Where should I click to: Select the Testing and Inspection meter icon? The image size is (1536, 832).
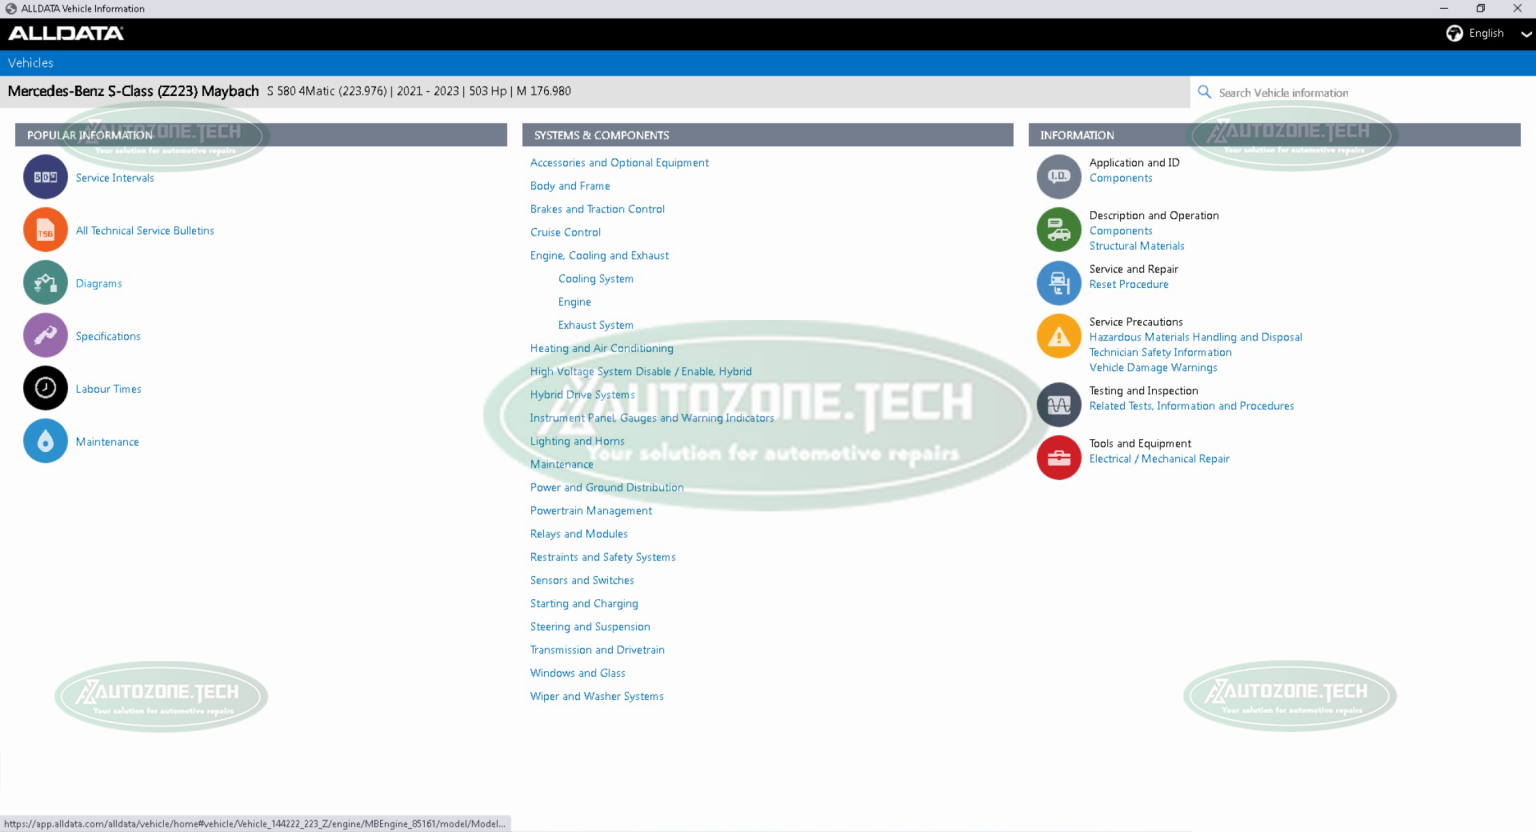click(x=1058, y=404)
